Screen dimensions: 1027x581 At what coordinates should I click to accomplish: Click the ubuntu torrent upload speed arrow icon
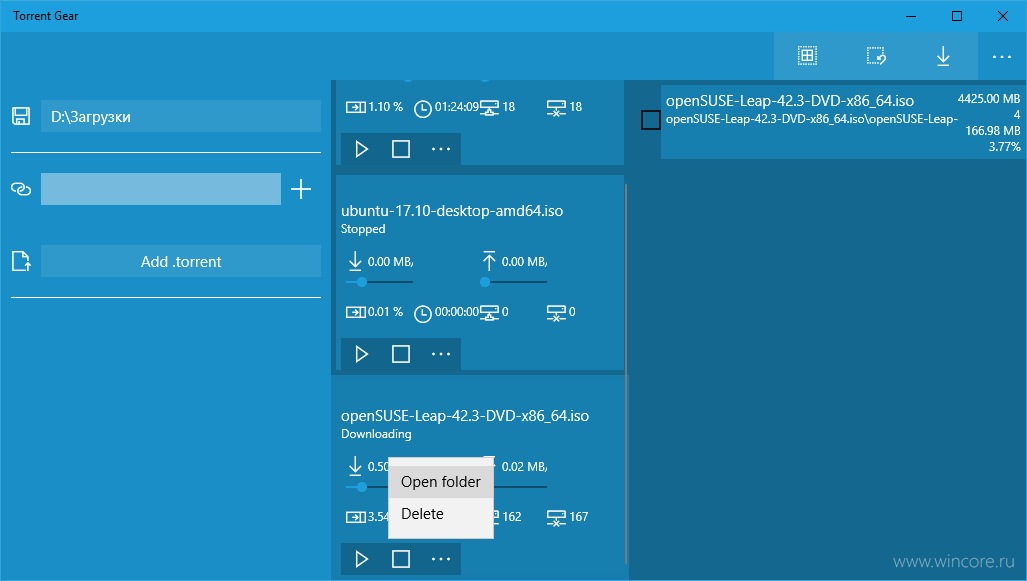[x=489, y=261]
